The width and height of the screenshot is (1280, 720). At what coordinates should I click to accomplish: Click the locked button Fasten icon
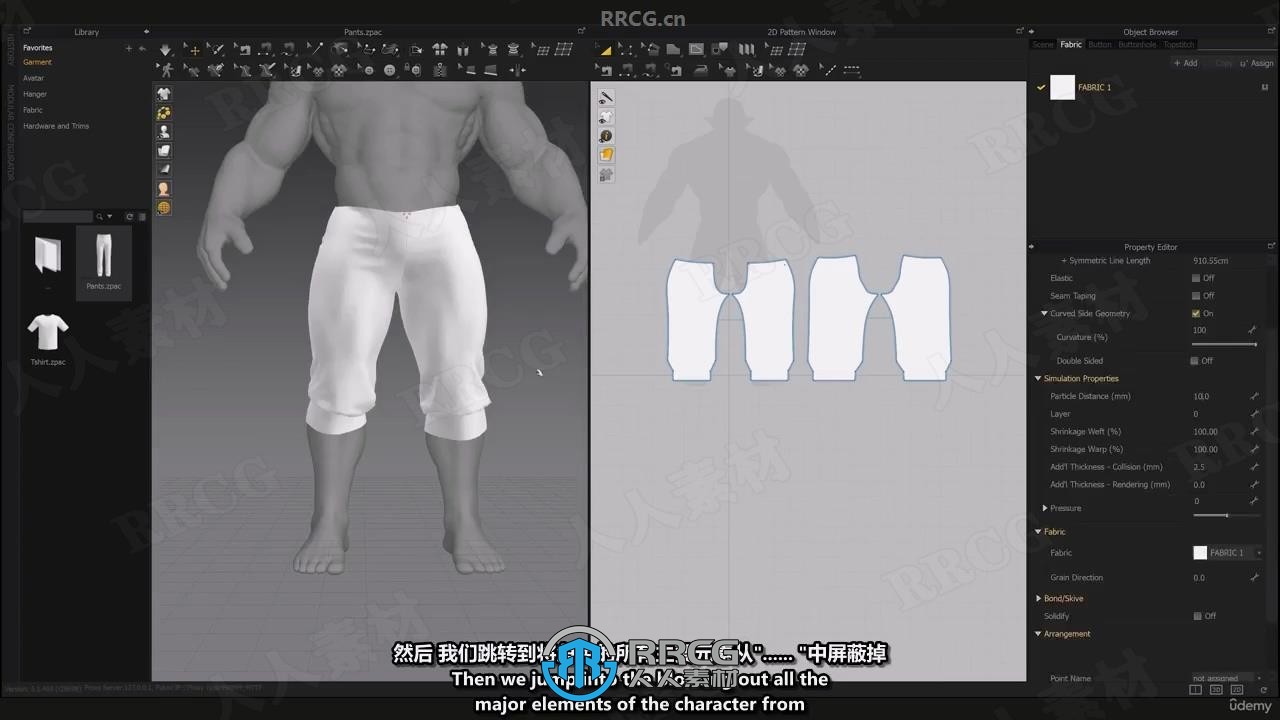point(414,70)
